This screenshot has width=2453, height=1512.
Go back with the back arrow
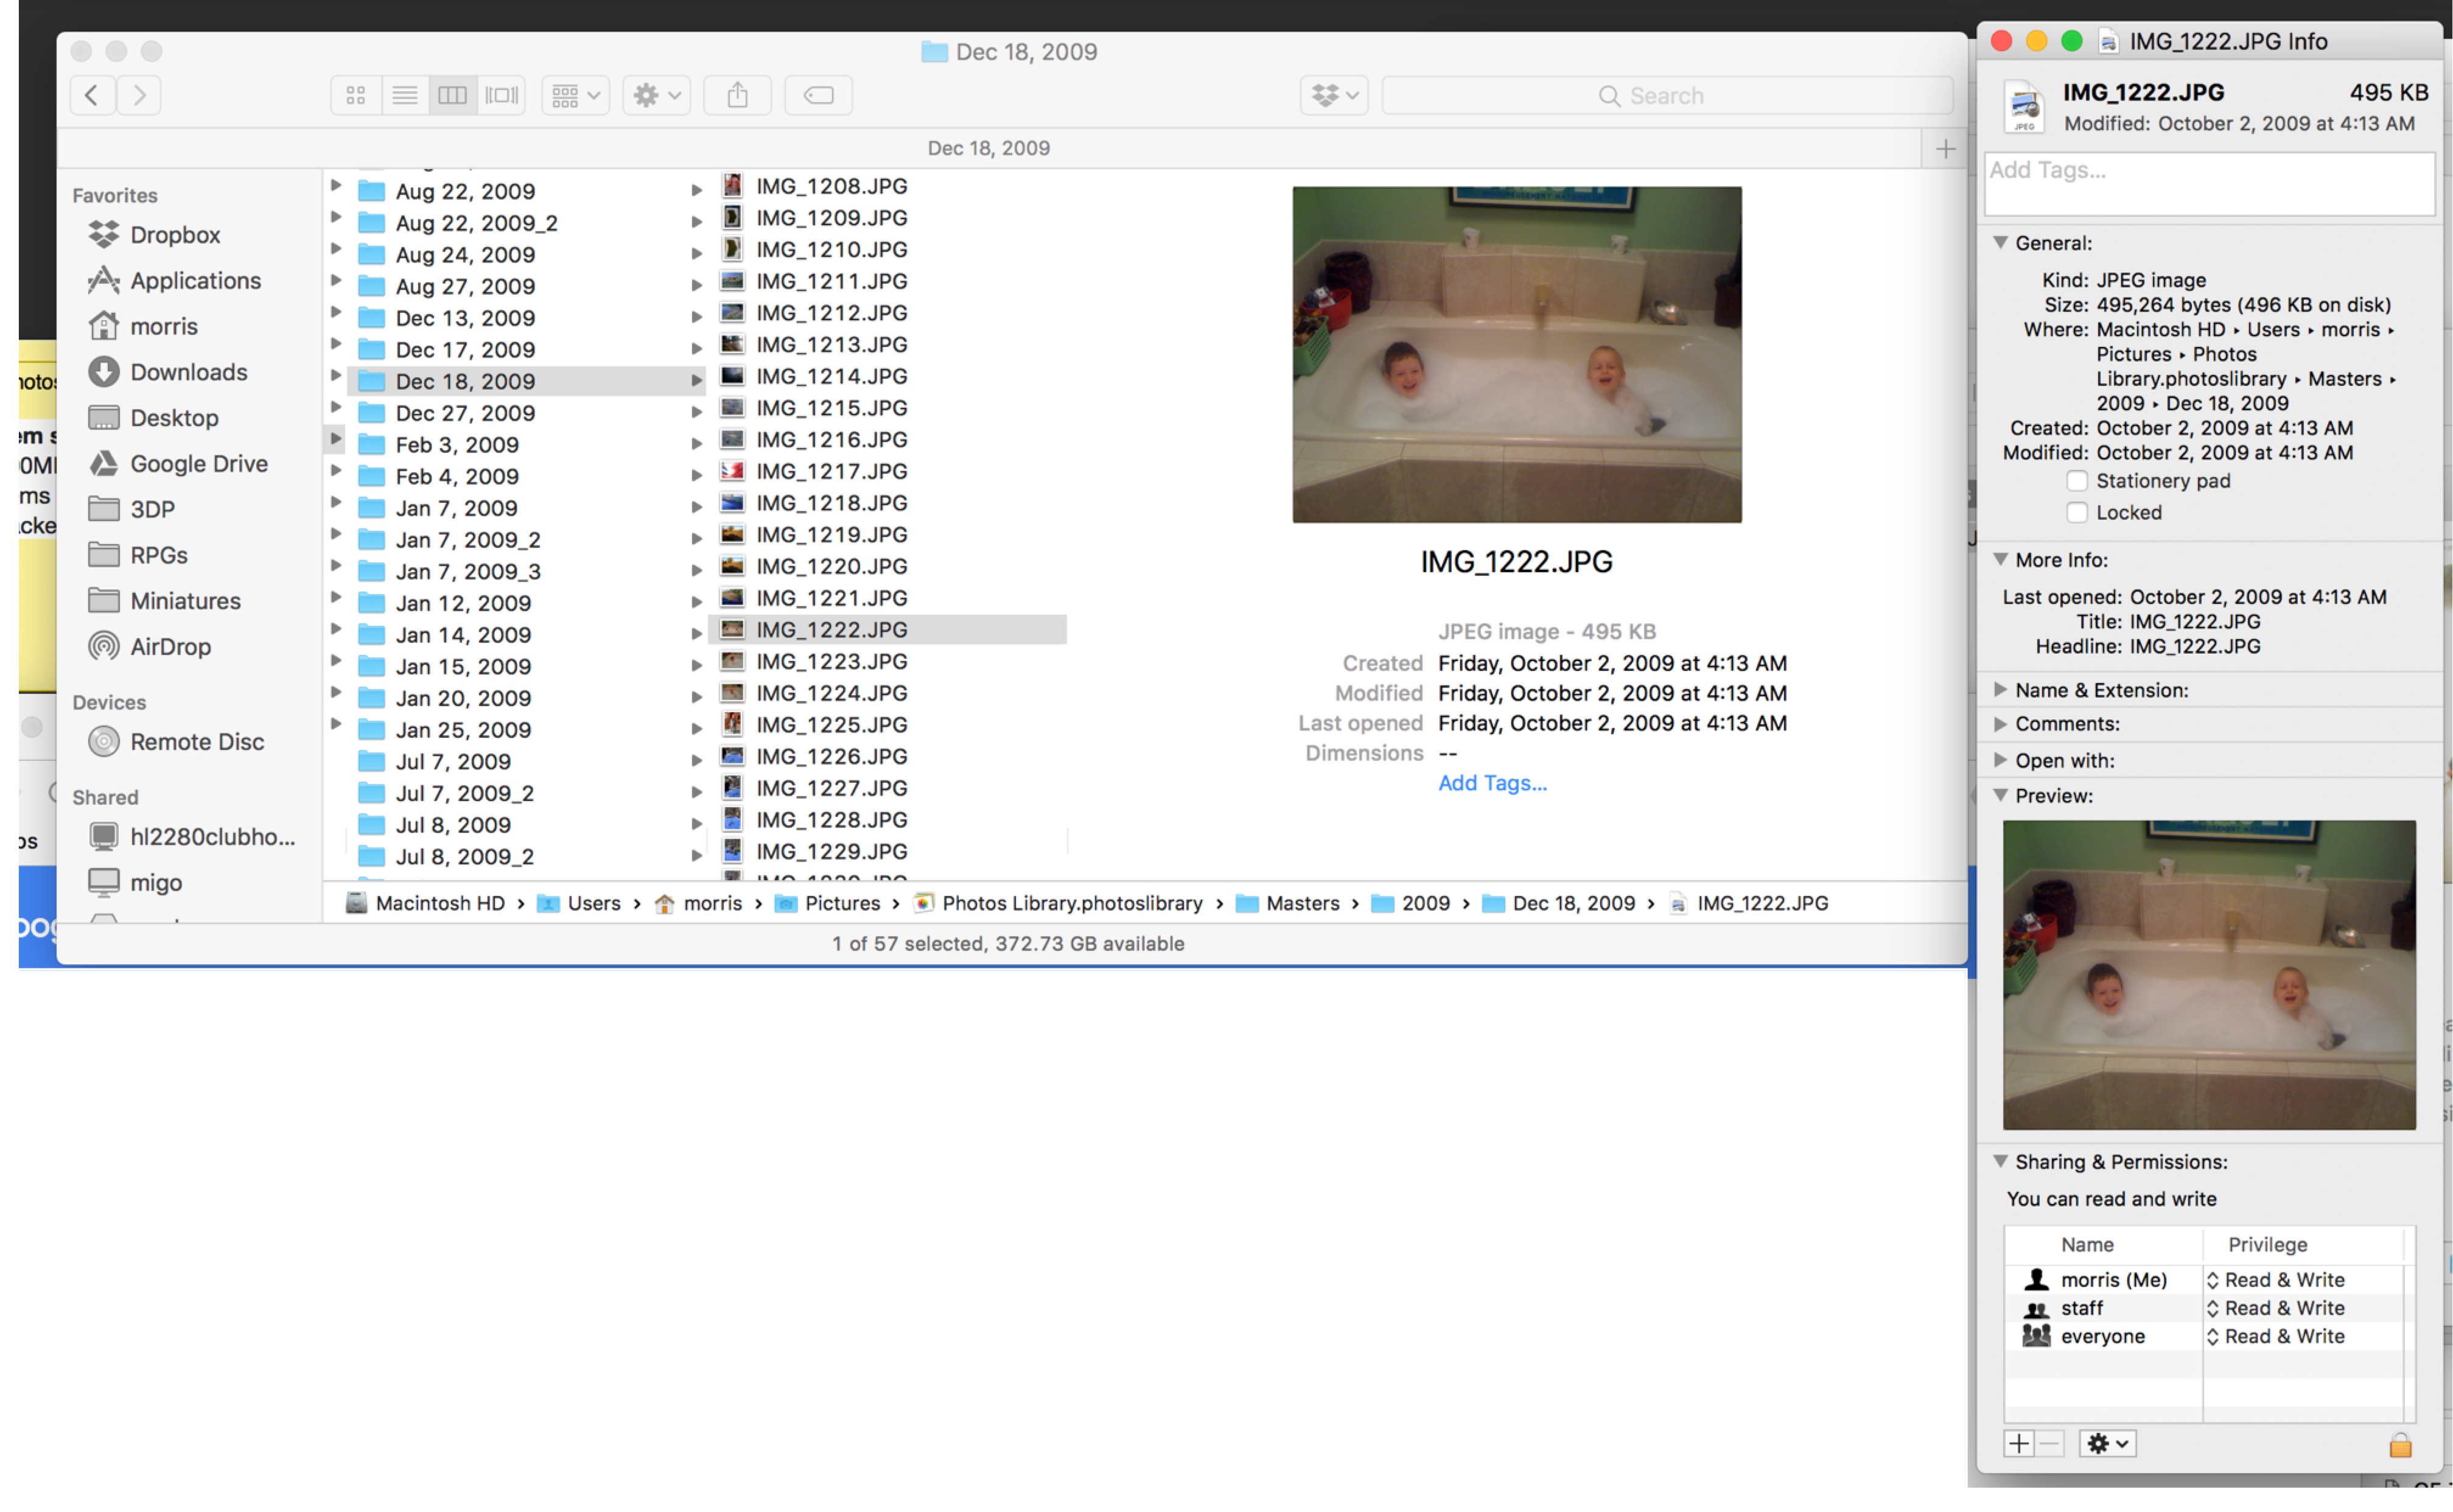tap(92, 95)
